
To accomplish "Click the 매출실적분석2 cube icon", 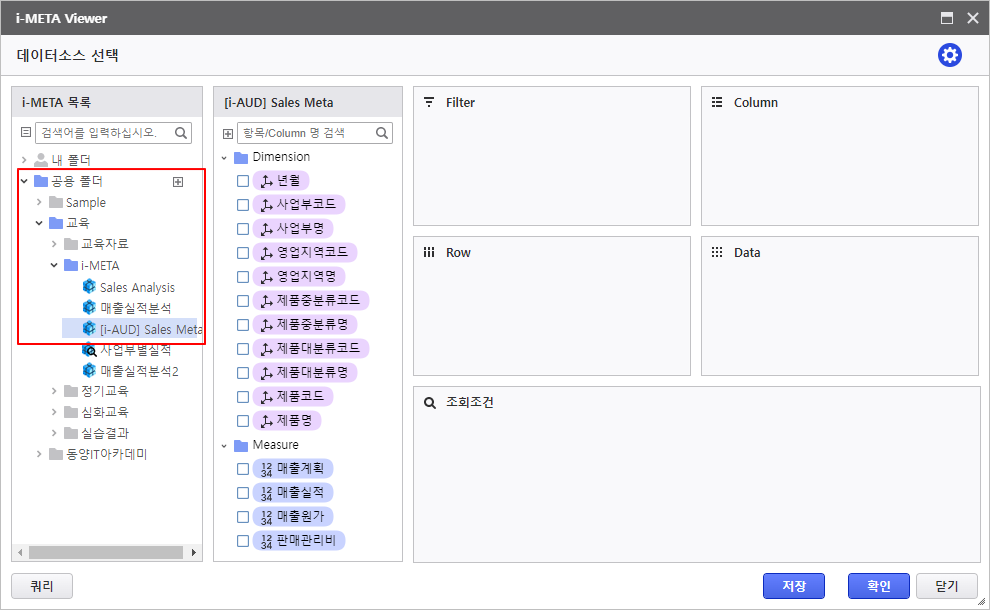I will pos(89,371).
